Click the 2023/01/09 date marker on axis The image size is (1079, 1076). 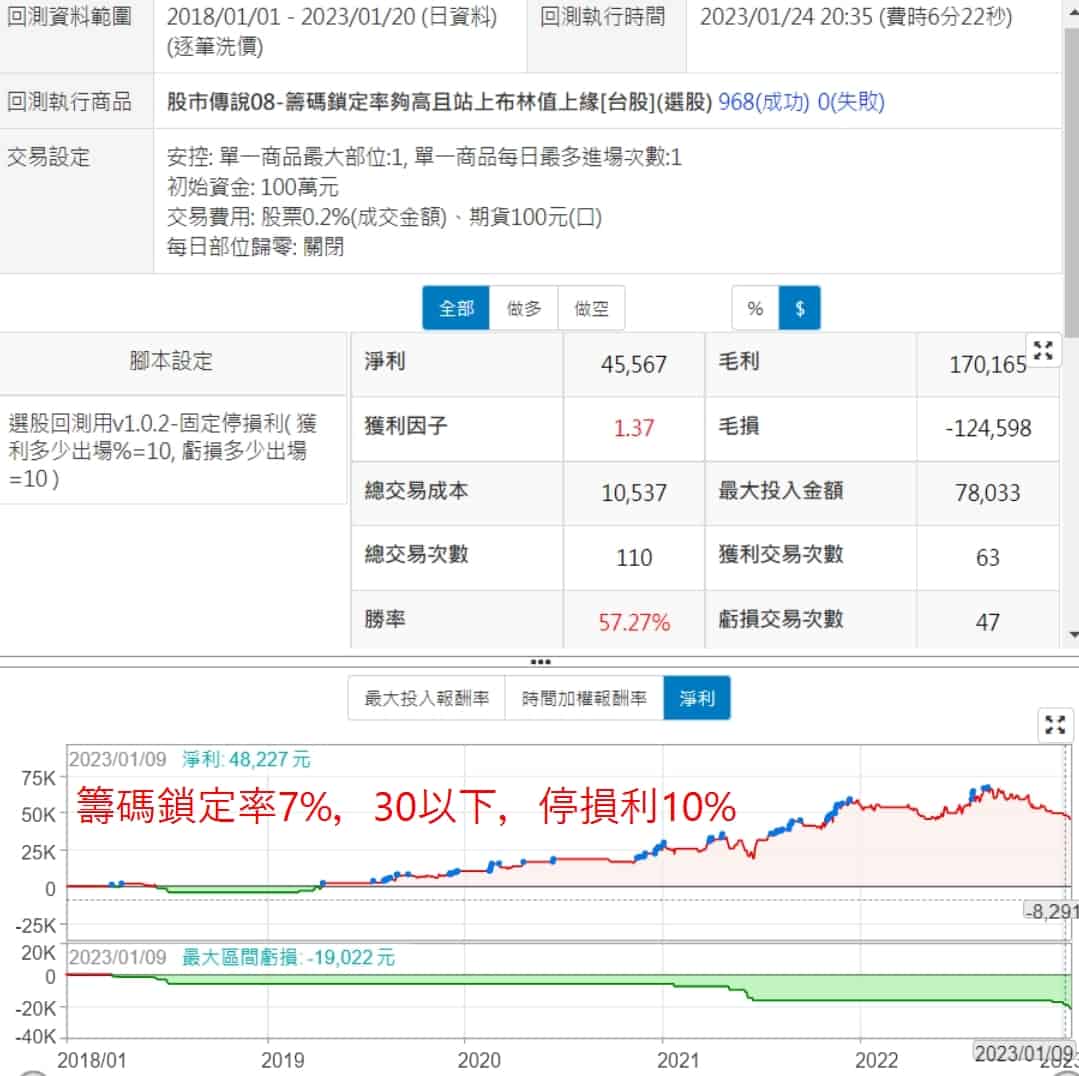1024,1053
